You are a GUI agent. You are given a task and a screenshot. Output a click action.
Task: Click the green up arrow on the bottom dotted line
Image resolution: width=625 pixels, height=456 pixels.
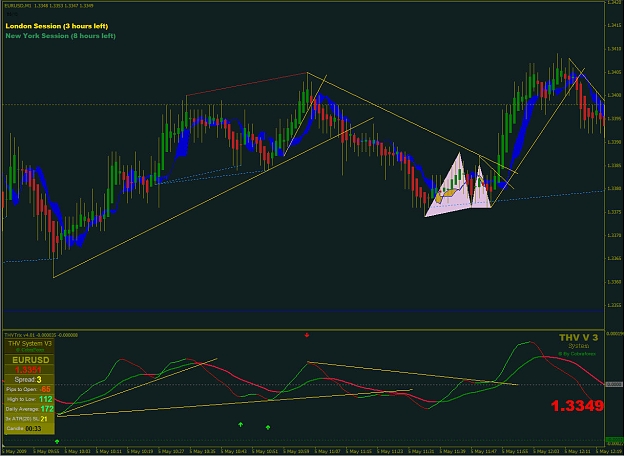(57, 441)
